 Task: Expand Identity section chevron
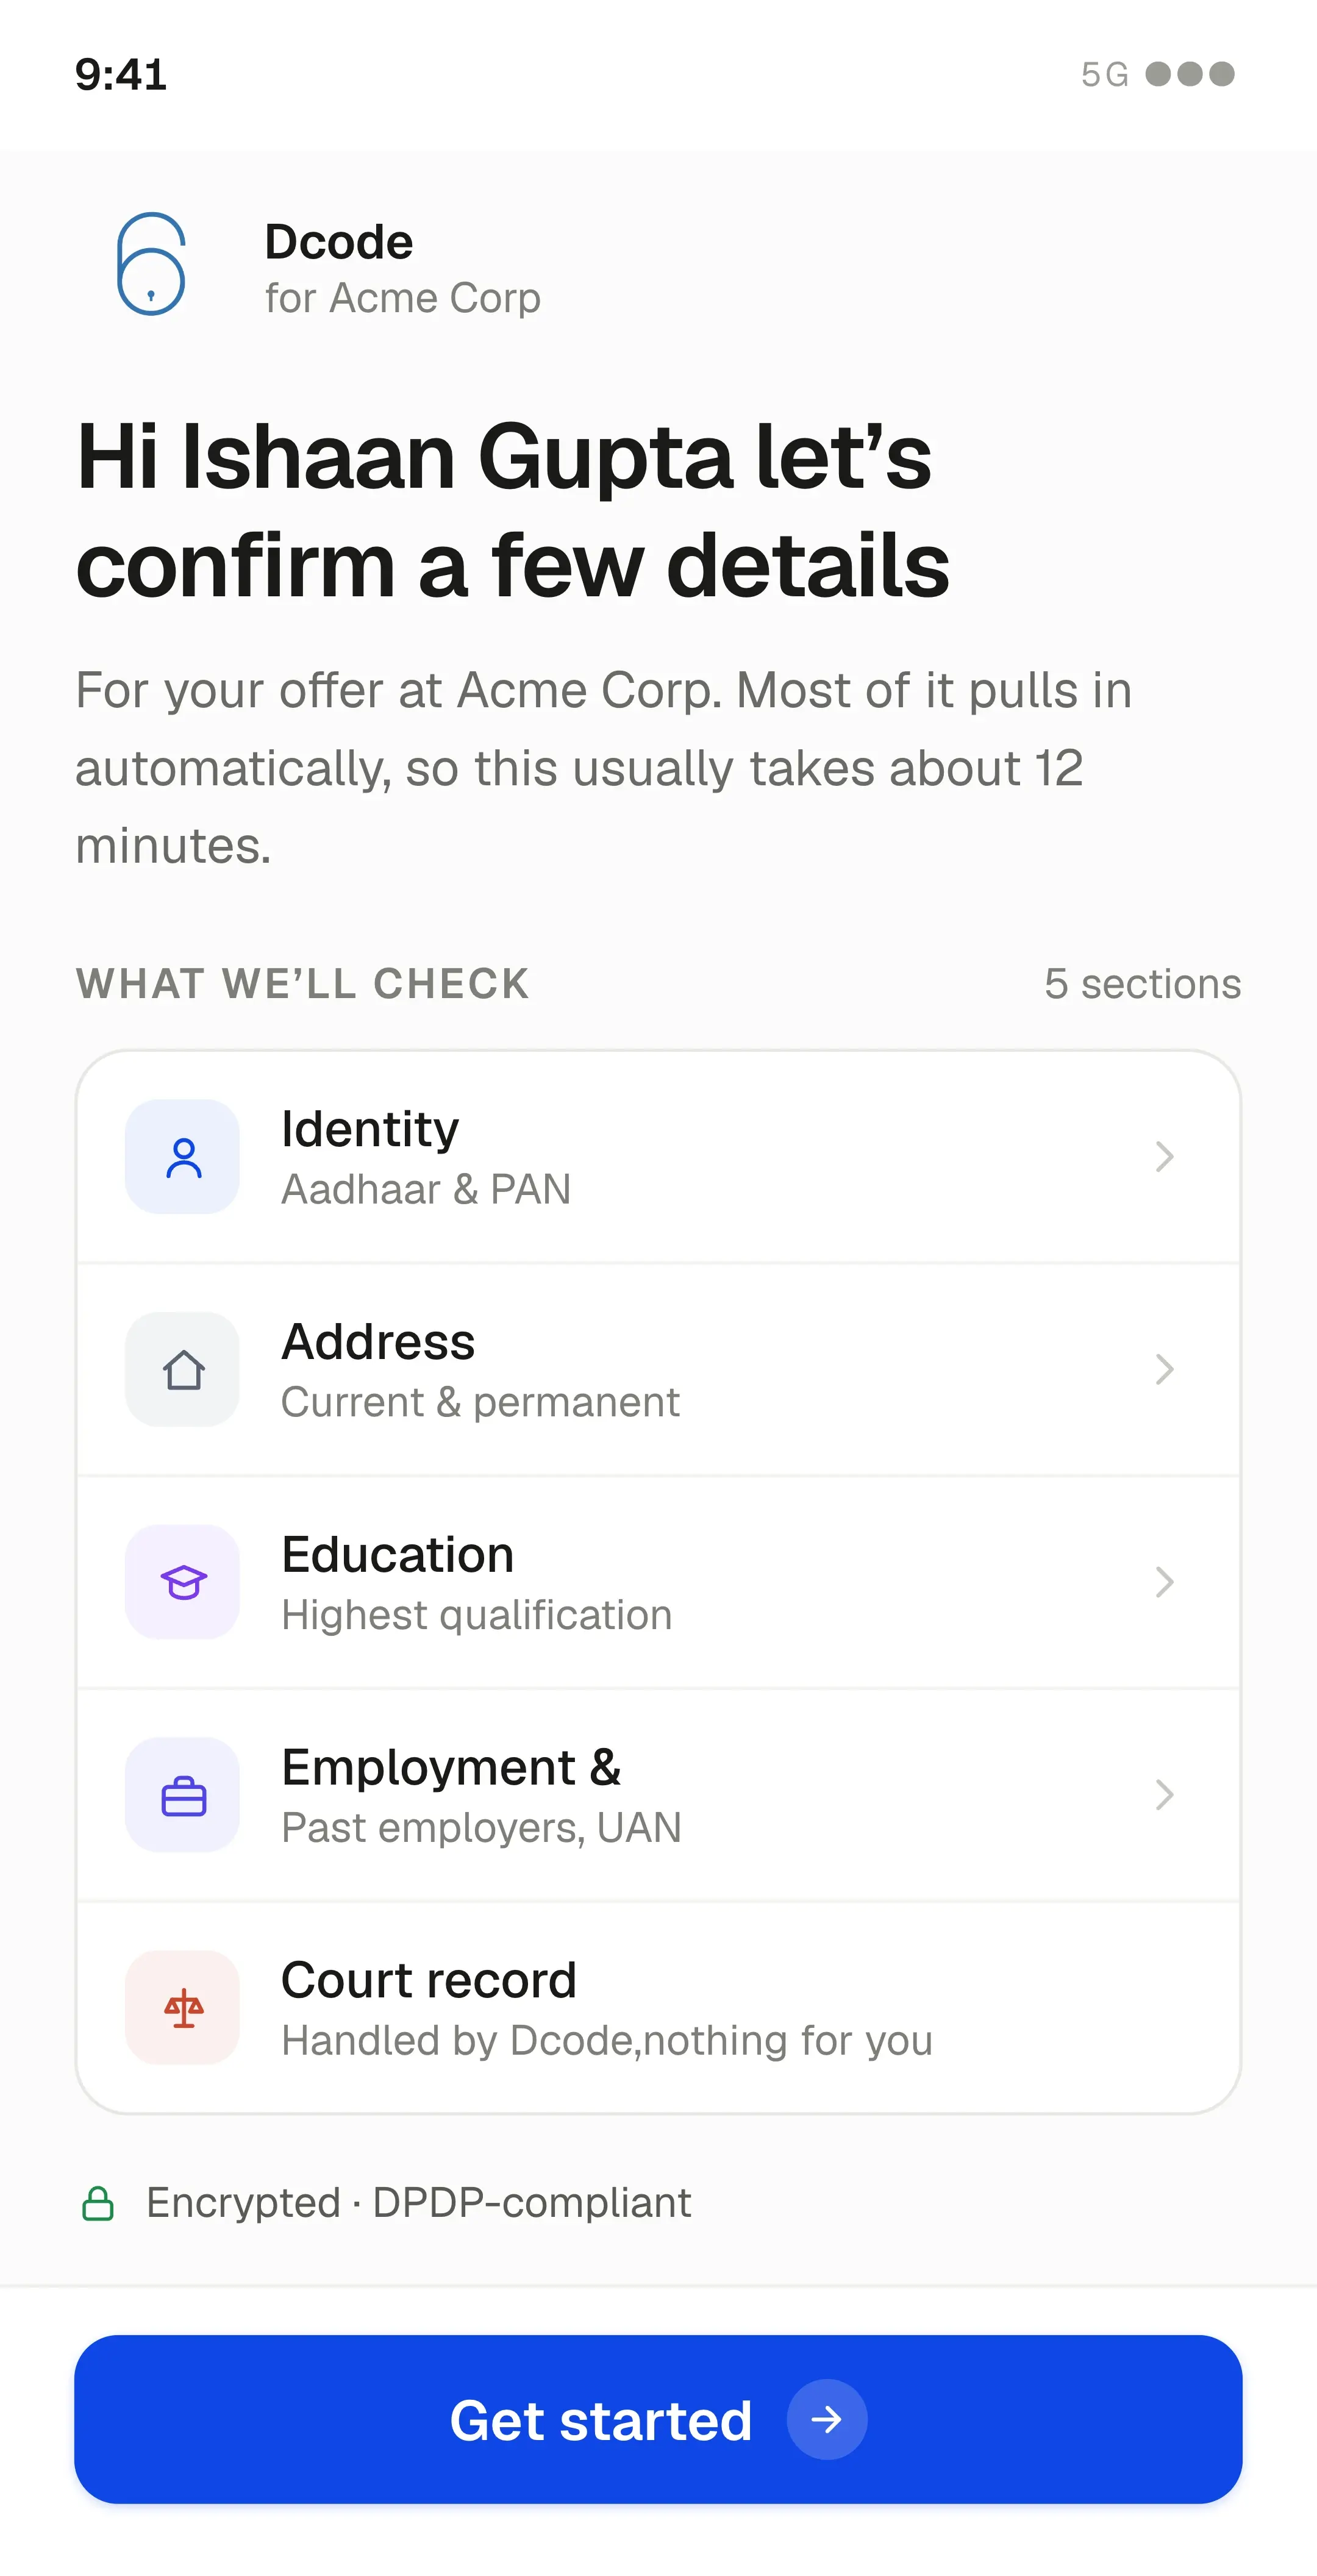(x=1164, y=1157)
